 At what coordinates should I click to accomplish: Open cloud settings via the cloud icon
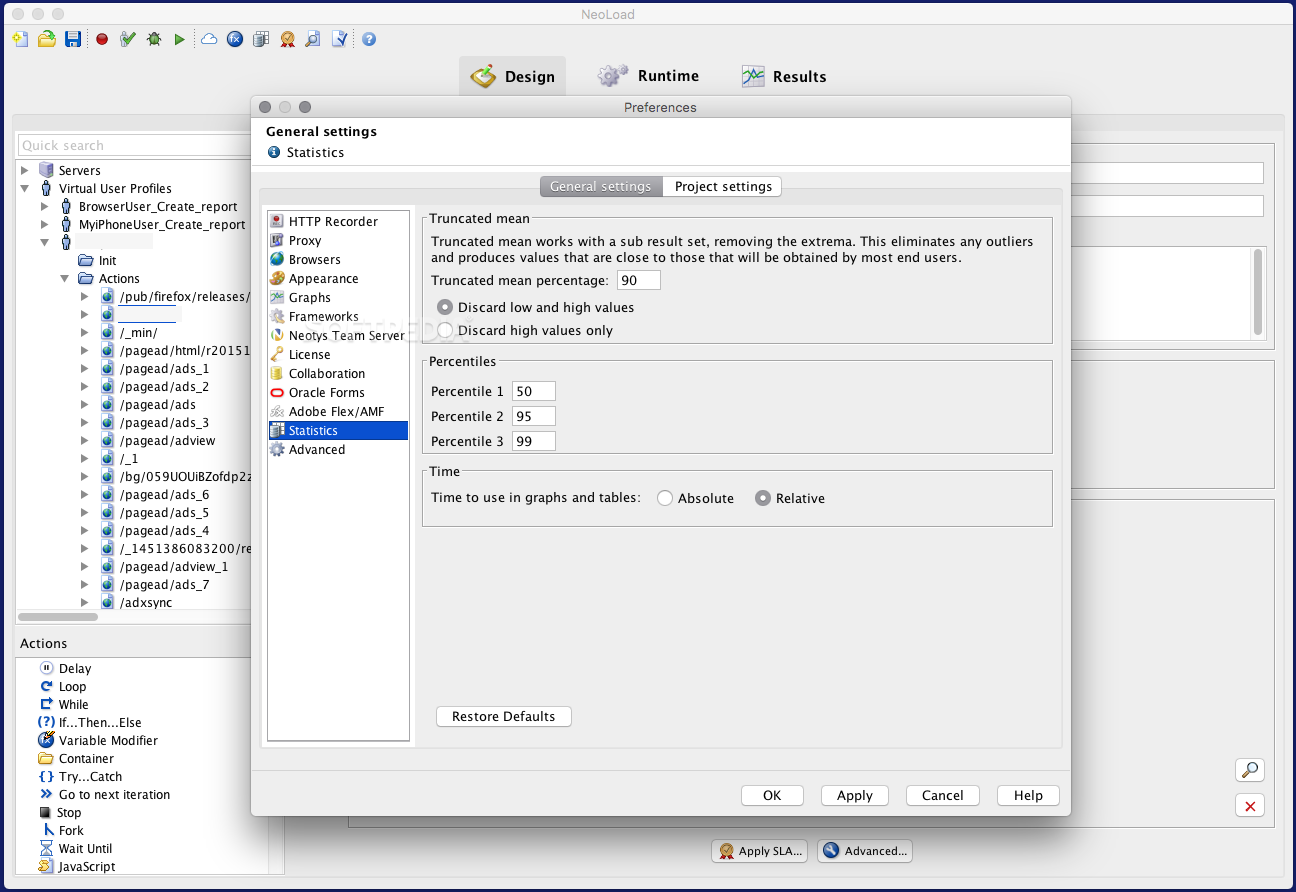click(x=209, y=39)
